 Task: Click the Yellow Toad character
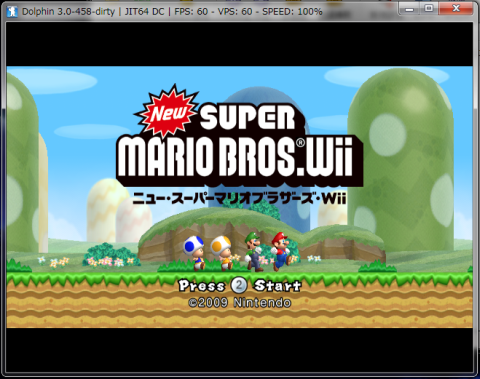222,253
